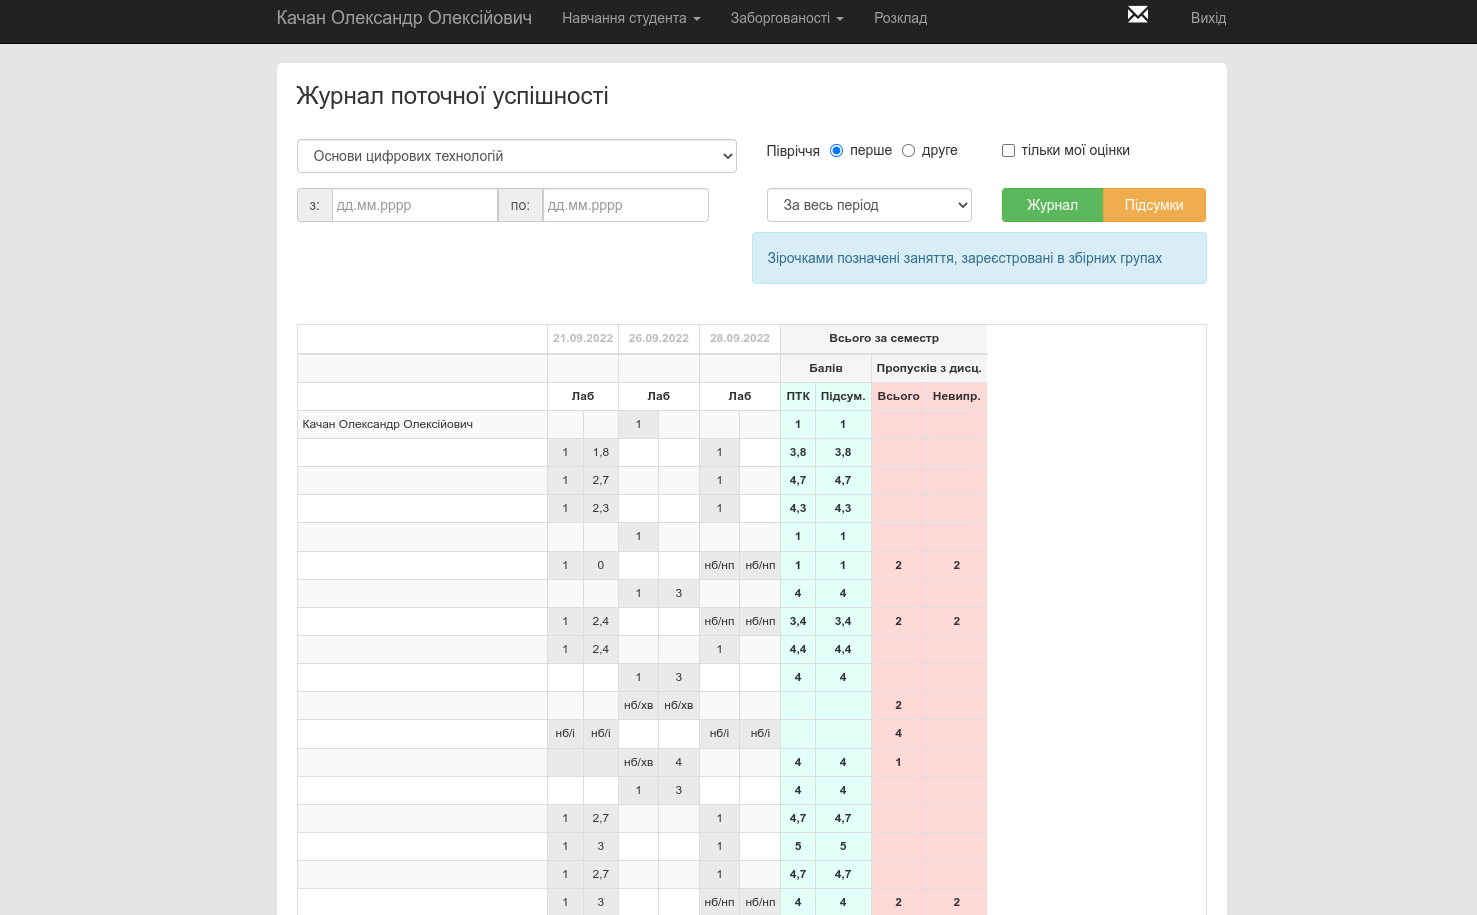Open the 'Навчання студента' menu
Viewport: 1477px width, 915px height.
(630, 18)
